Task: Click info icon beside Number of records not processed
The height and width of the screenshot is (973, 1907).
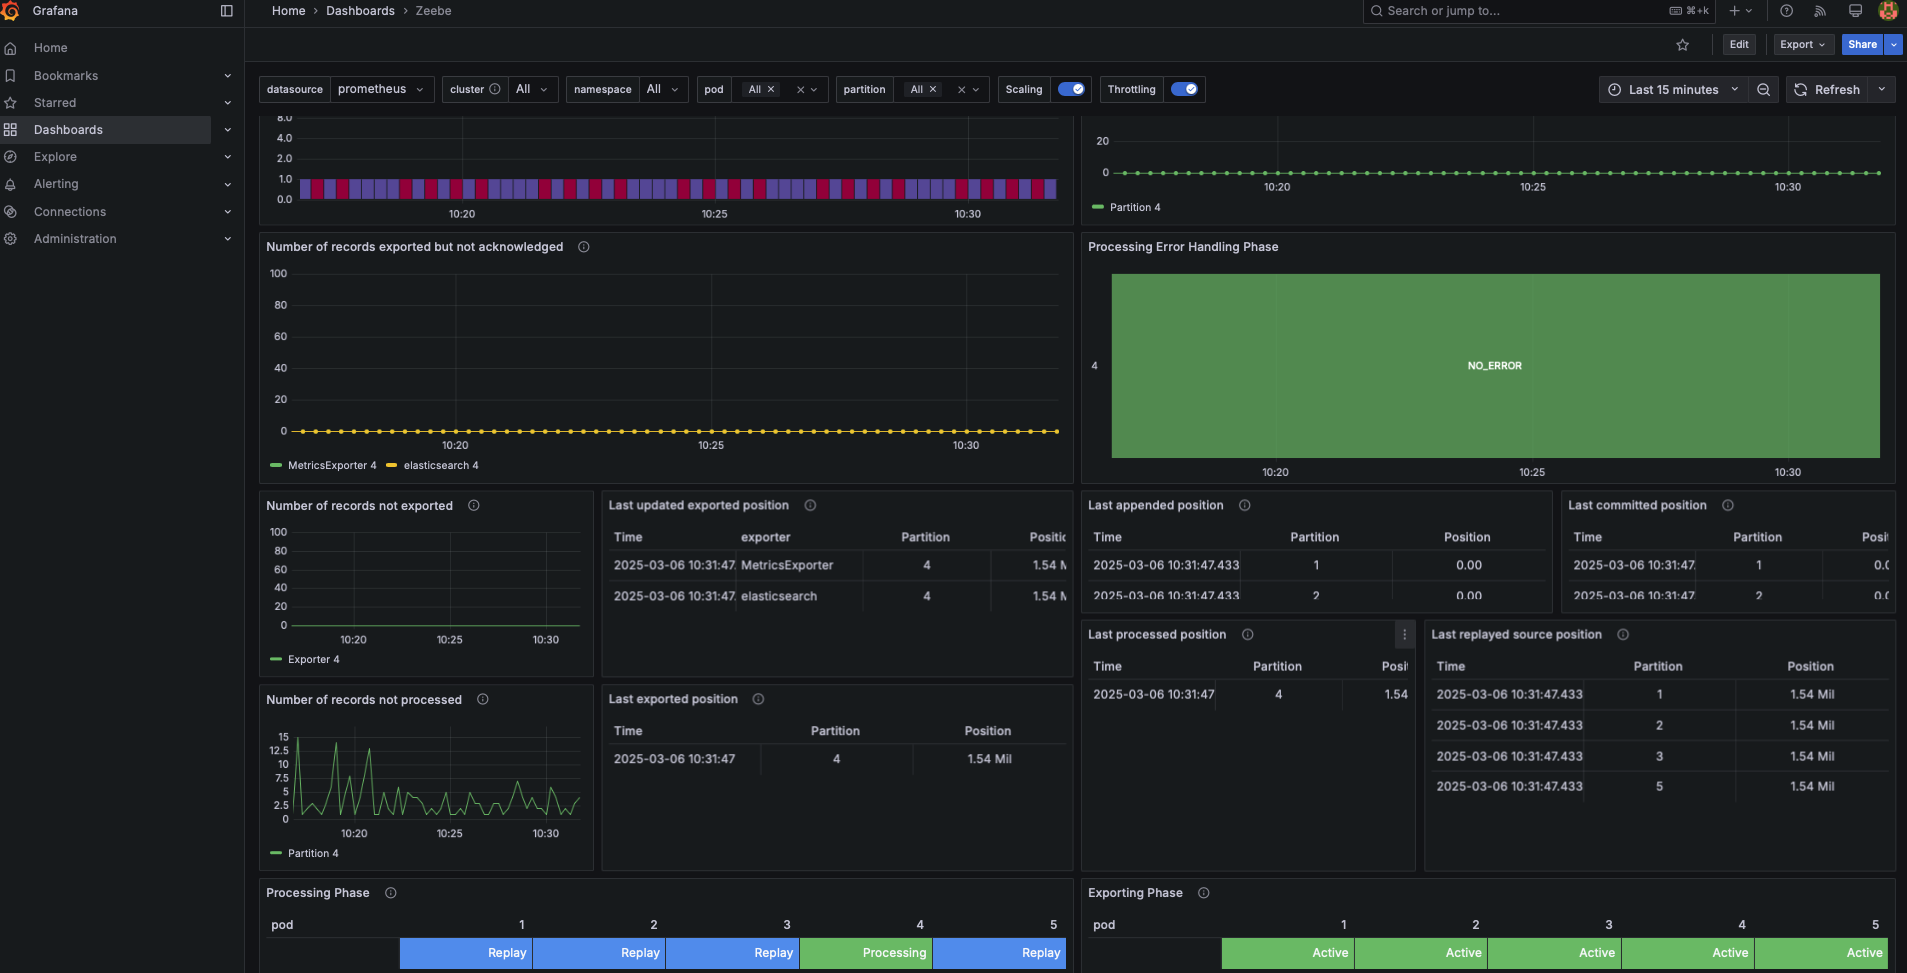Action: [483, 700]
